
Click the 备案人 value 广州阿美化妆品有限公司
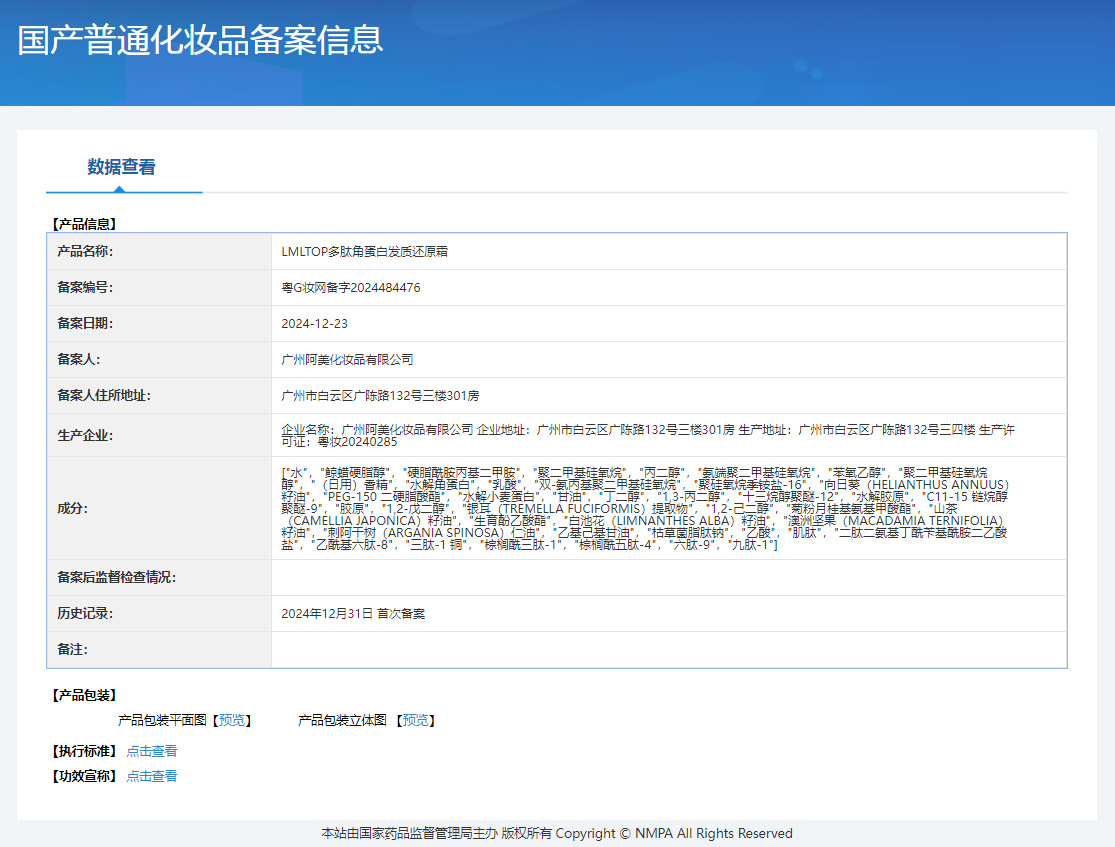347,359
